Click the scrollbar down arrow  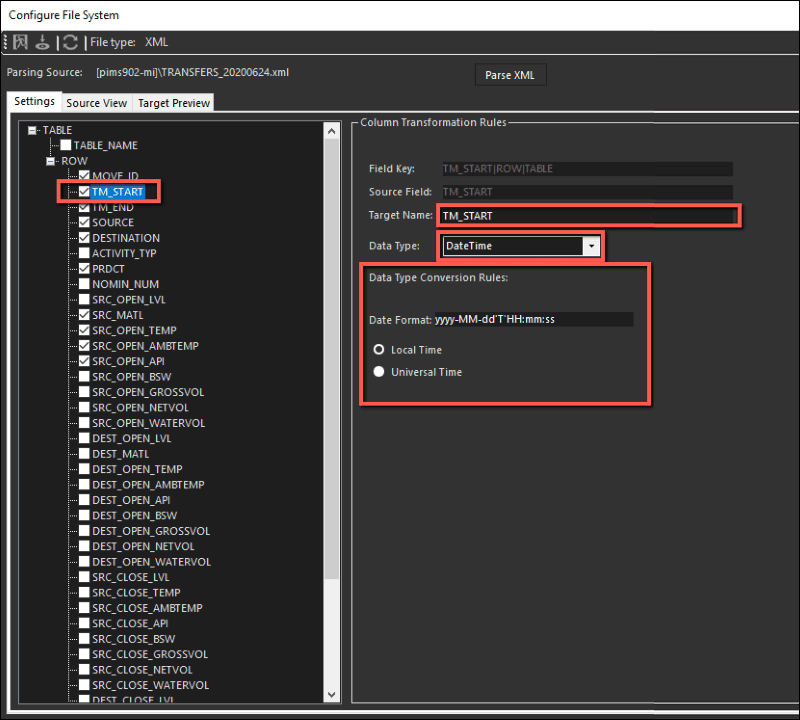(331, 693)
